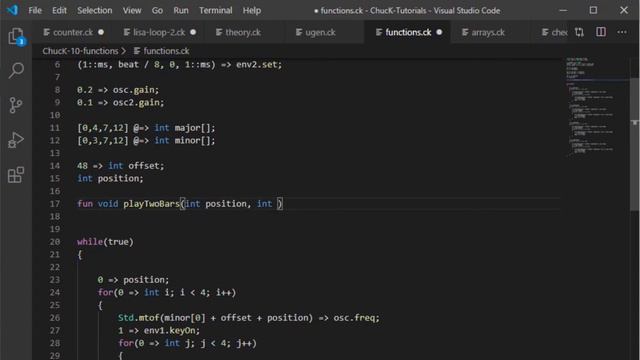Click line number 20 in gutter
This screenshot has width=640, height=360.
coord(55,242)
